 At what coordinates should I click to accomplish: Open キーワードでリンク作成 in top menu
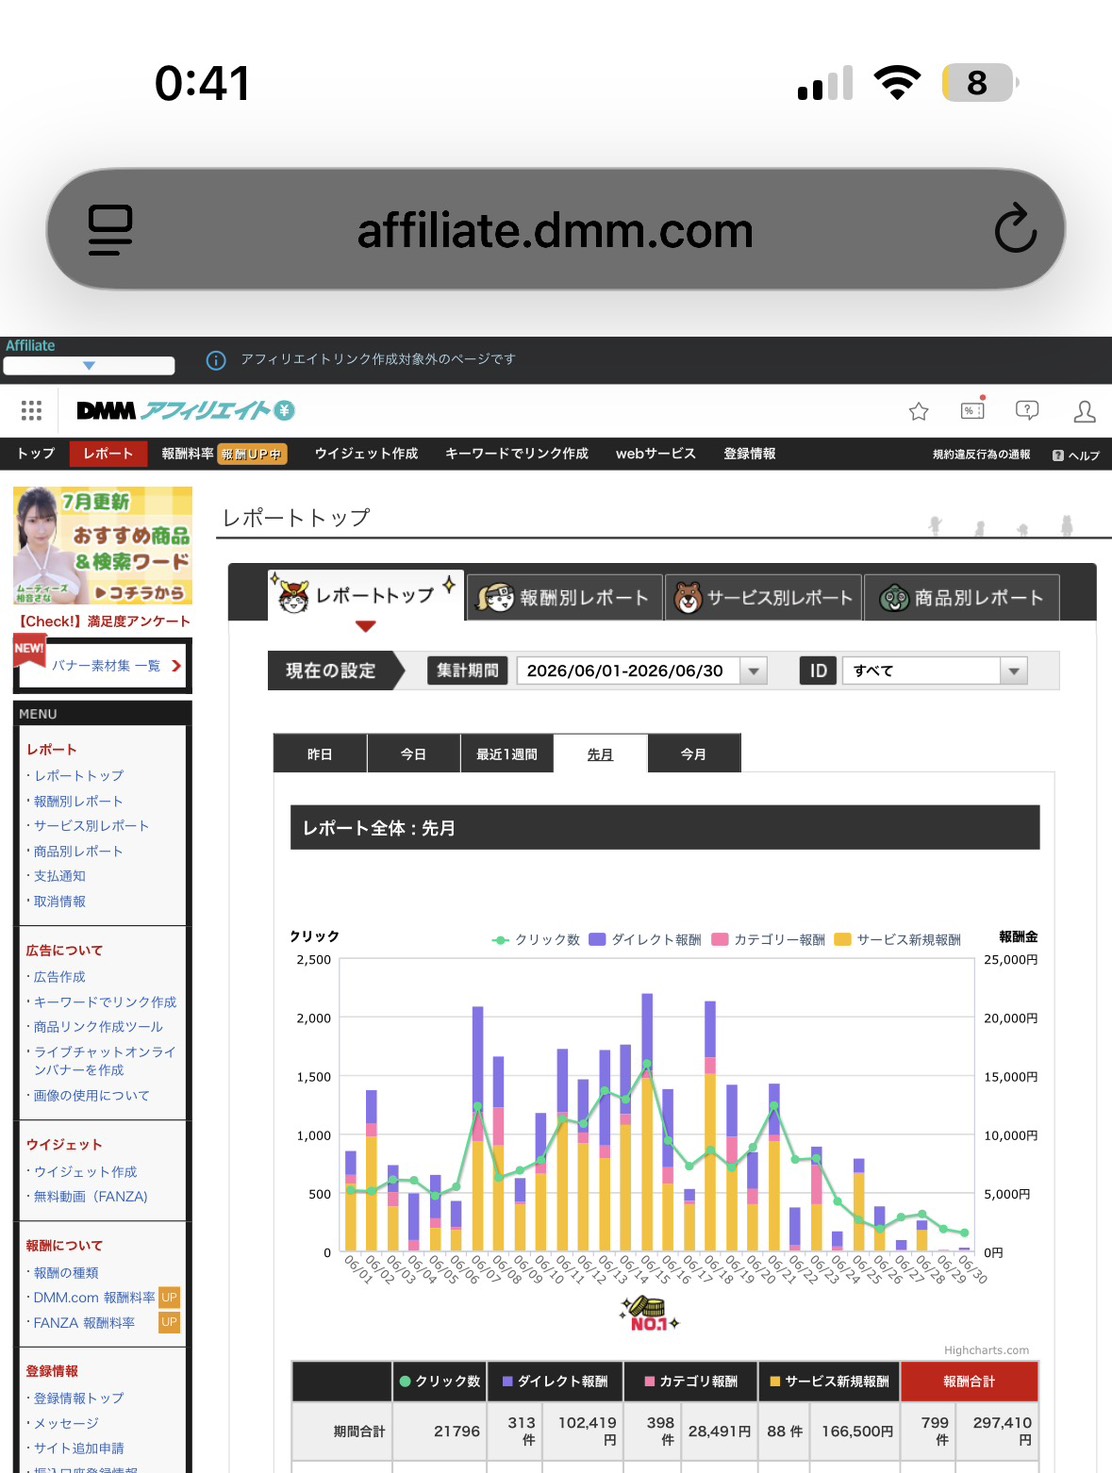tap(516, 454)
